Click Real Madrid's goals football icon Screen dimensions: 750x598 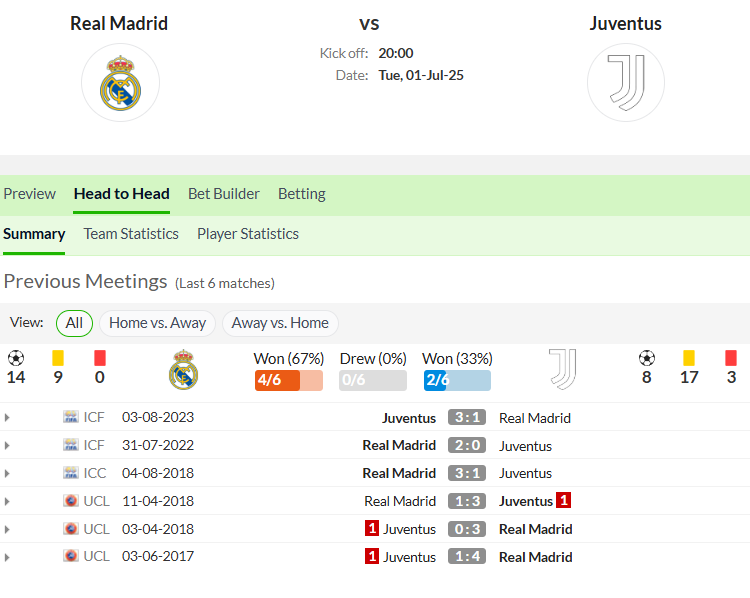16,358
